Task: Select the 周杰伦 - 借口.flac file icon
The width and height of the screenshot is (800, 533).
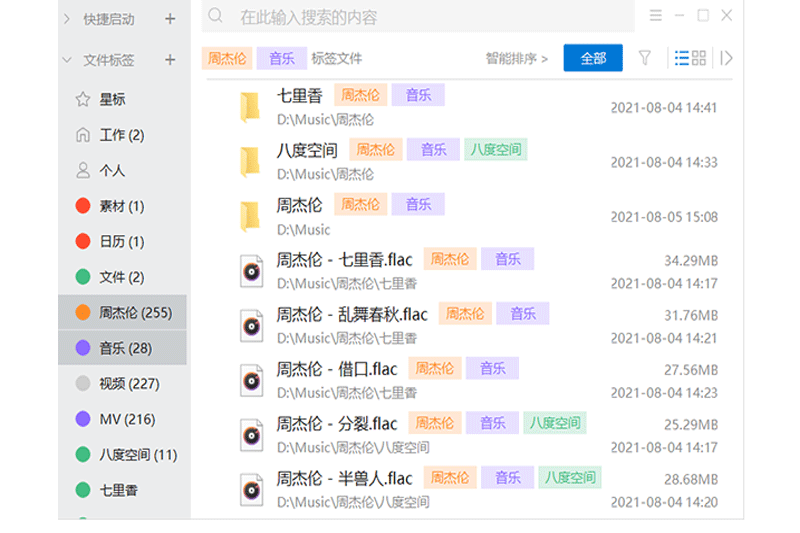Action: [x=251, y=380]
